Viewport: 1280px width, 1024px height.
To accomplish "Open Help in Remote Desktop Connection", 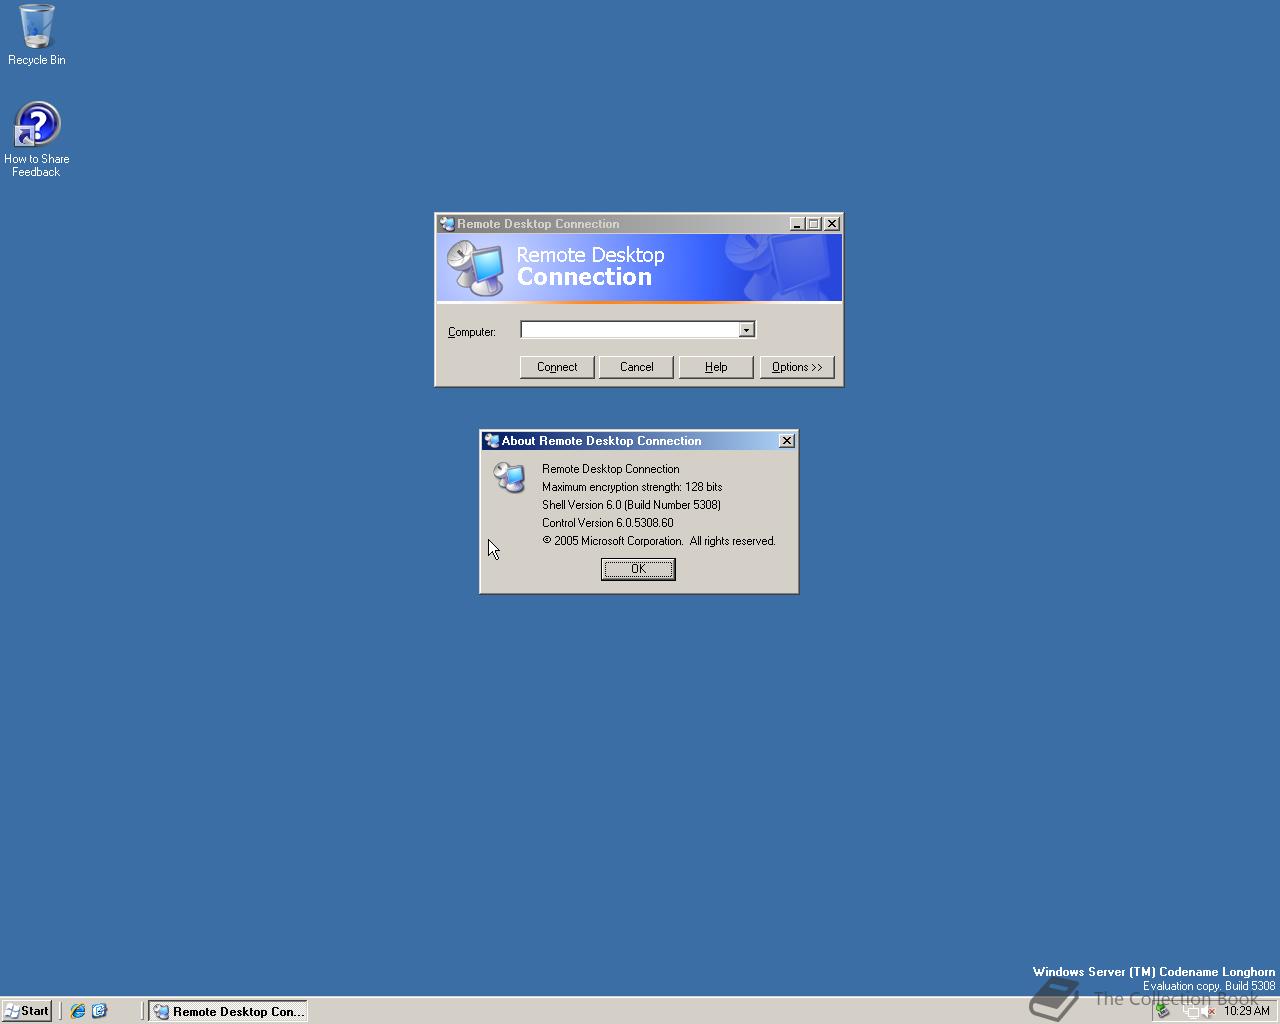I will 716,367.
